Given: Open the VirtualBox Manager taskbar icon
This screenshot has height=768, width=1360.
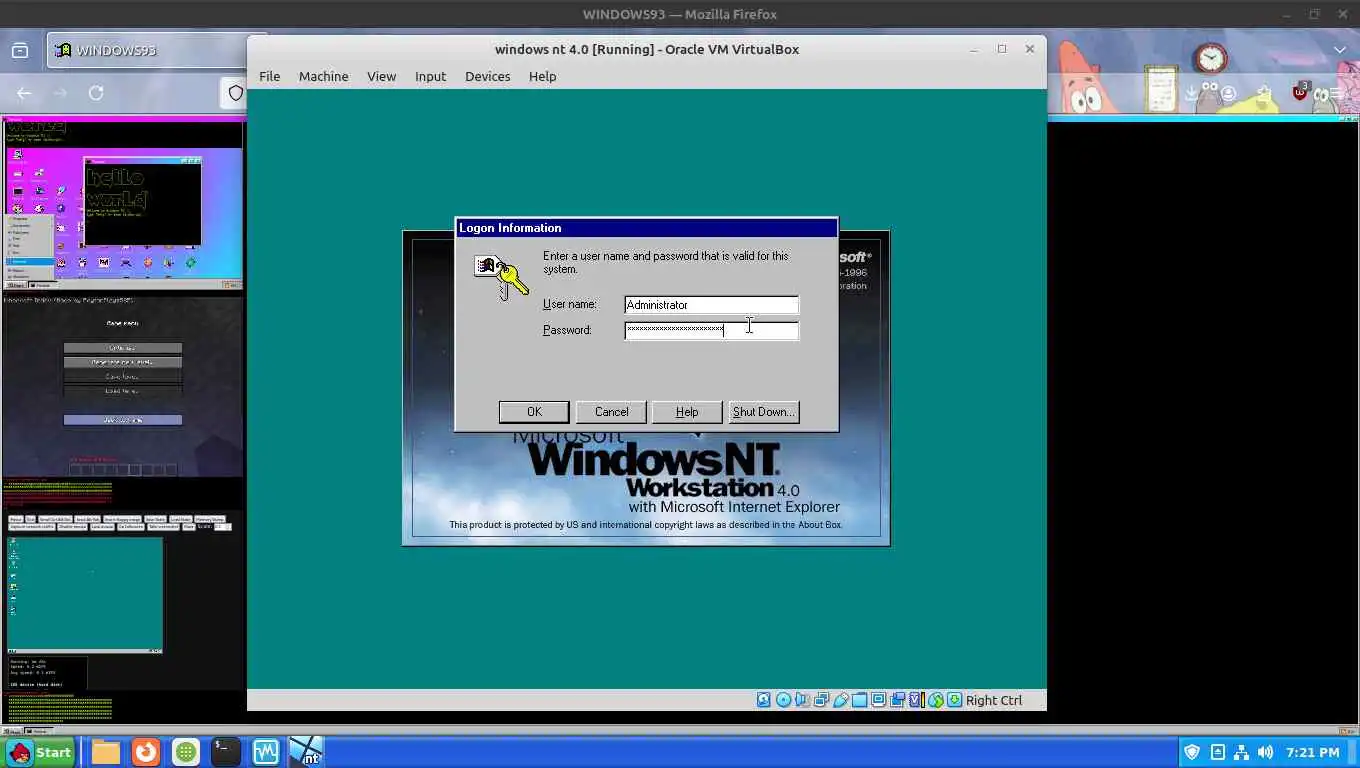Looking at the screenshot, I should pos(266,751).
